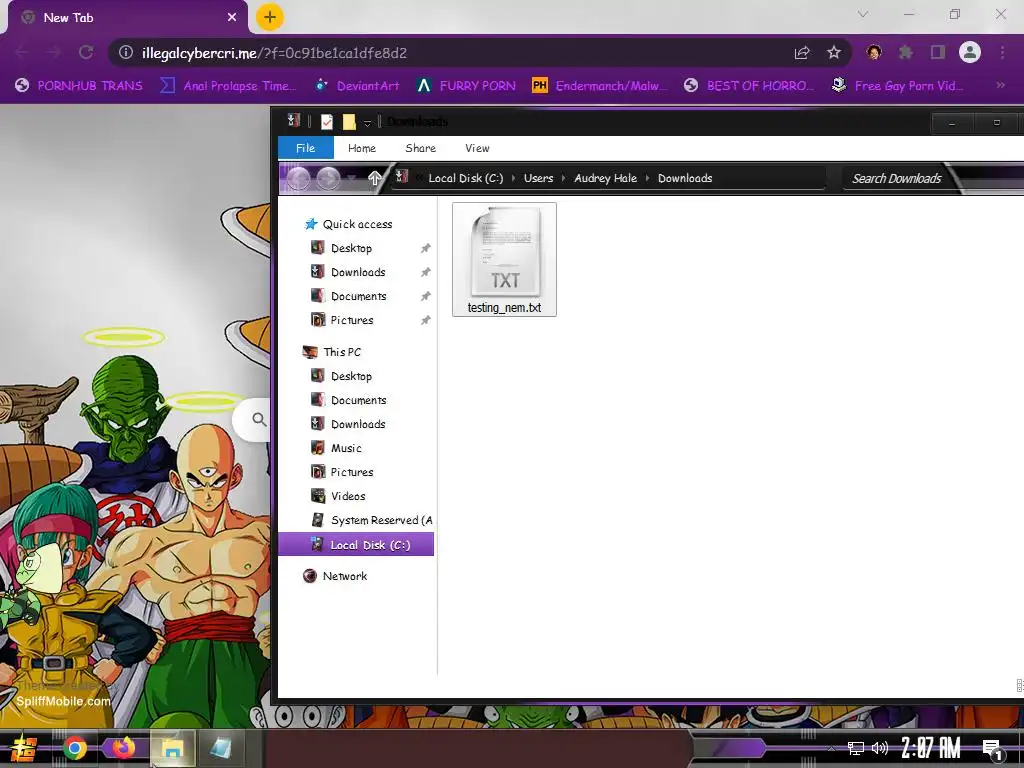Select the New Tab browser tab

tap(127, 18)
